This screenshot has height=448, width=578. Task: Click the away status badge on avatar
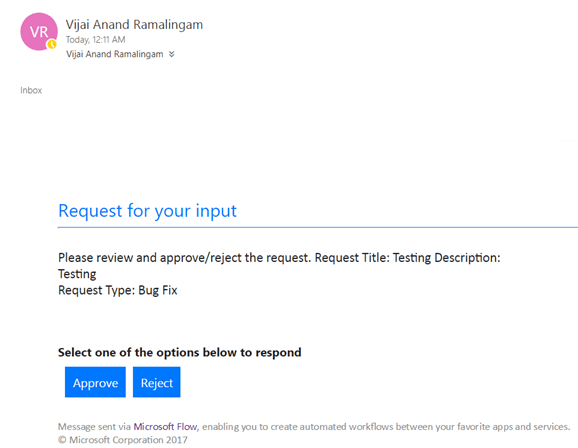pyautogui.click(x=52, y=44)
